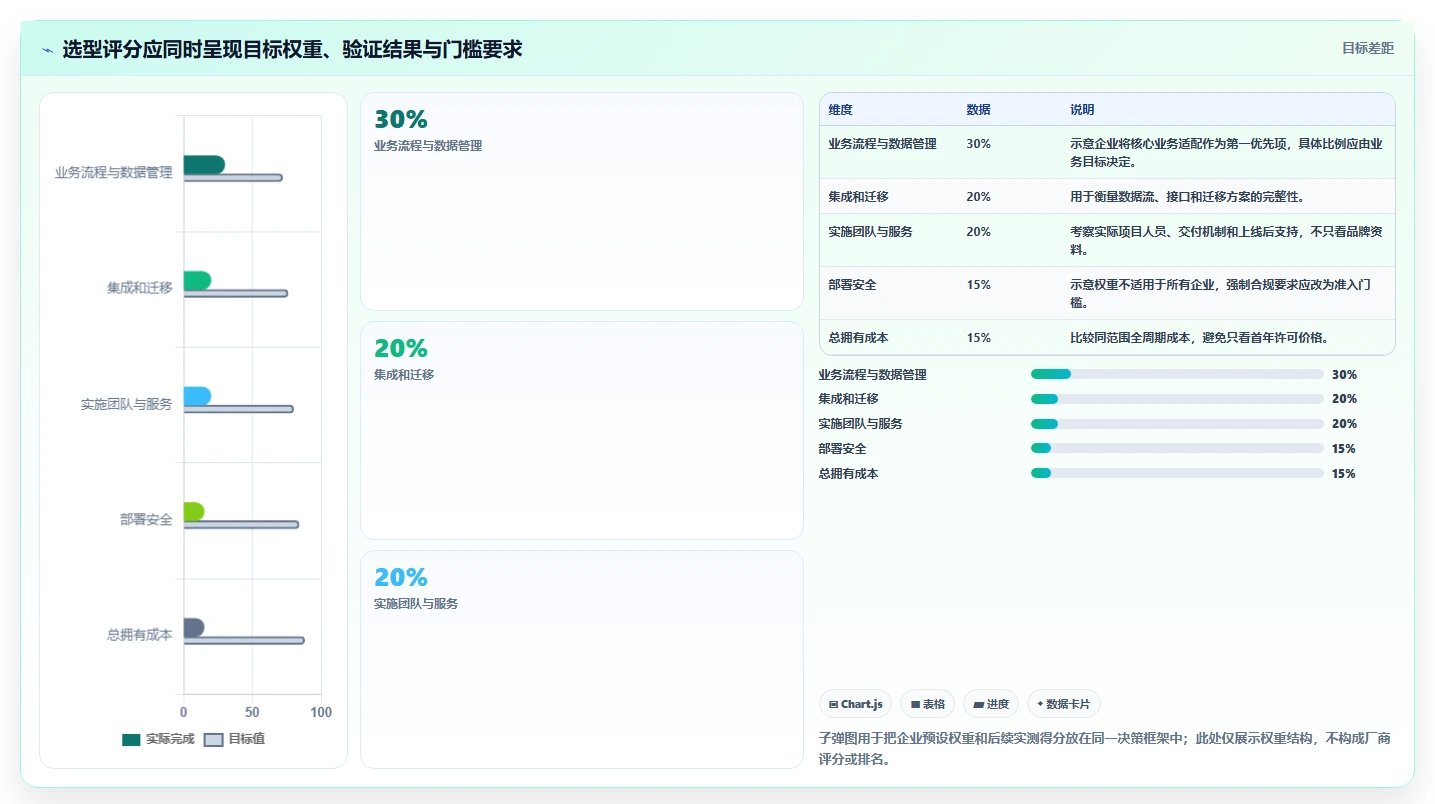Click the 100 tick on the chart axis
This screenshot has width=1435, height=804.
[x=321, y=713]
